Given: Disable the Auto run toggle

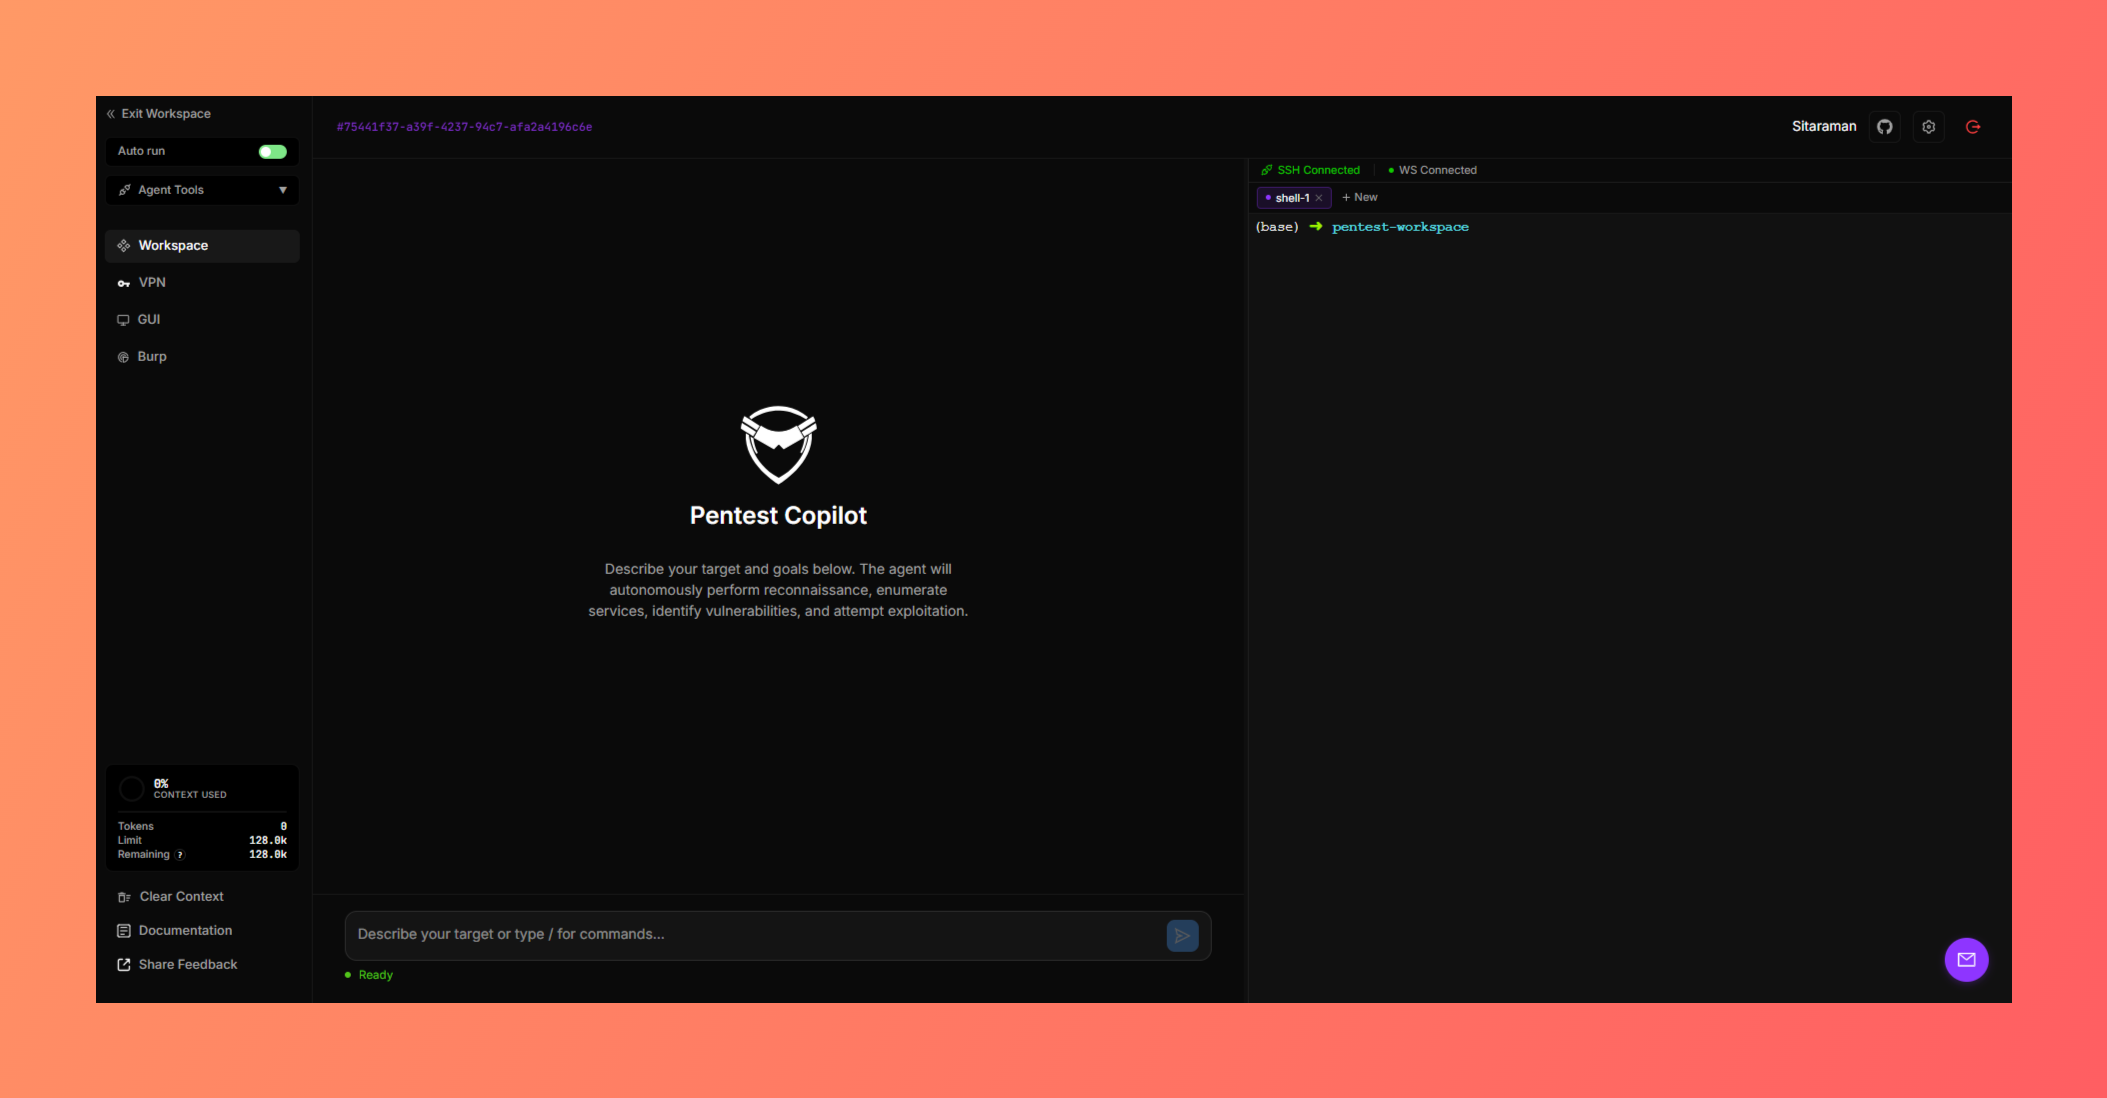Looking at the screenshot, I should pyautogui.click(x=271, y=151).
